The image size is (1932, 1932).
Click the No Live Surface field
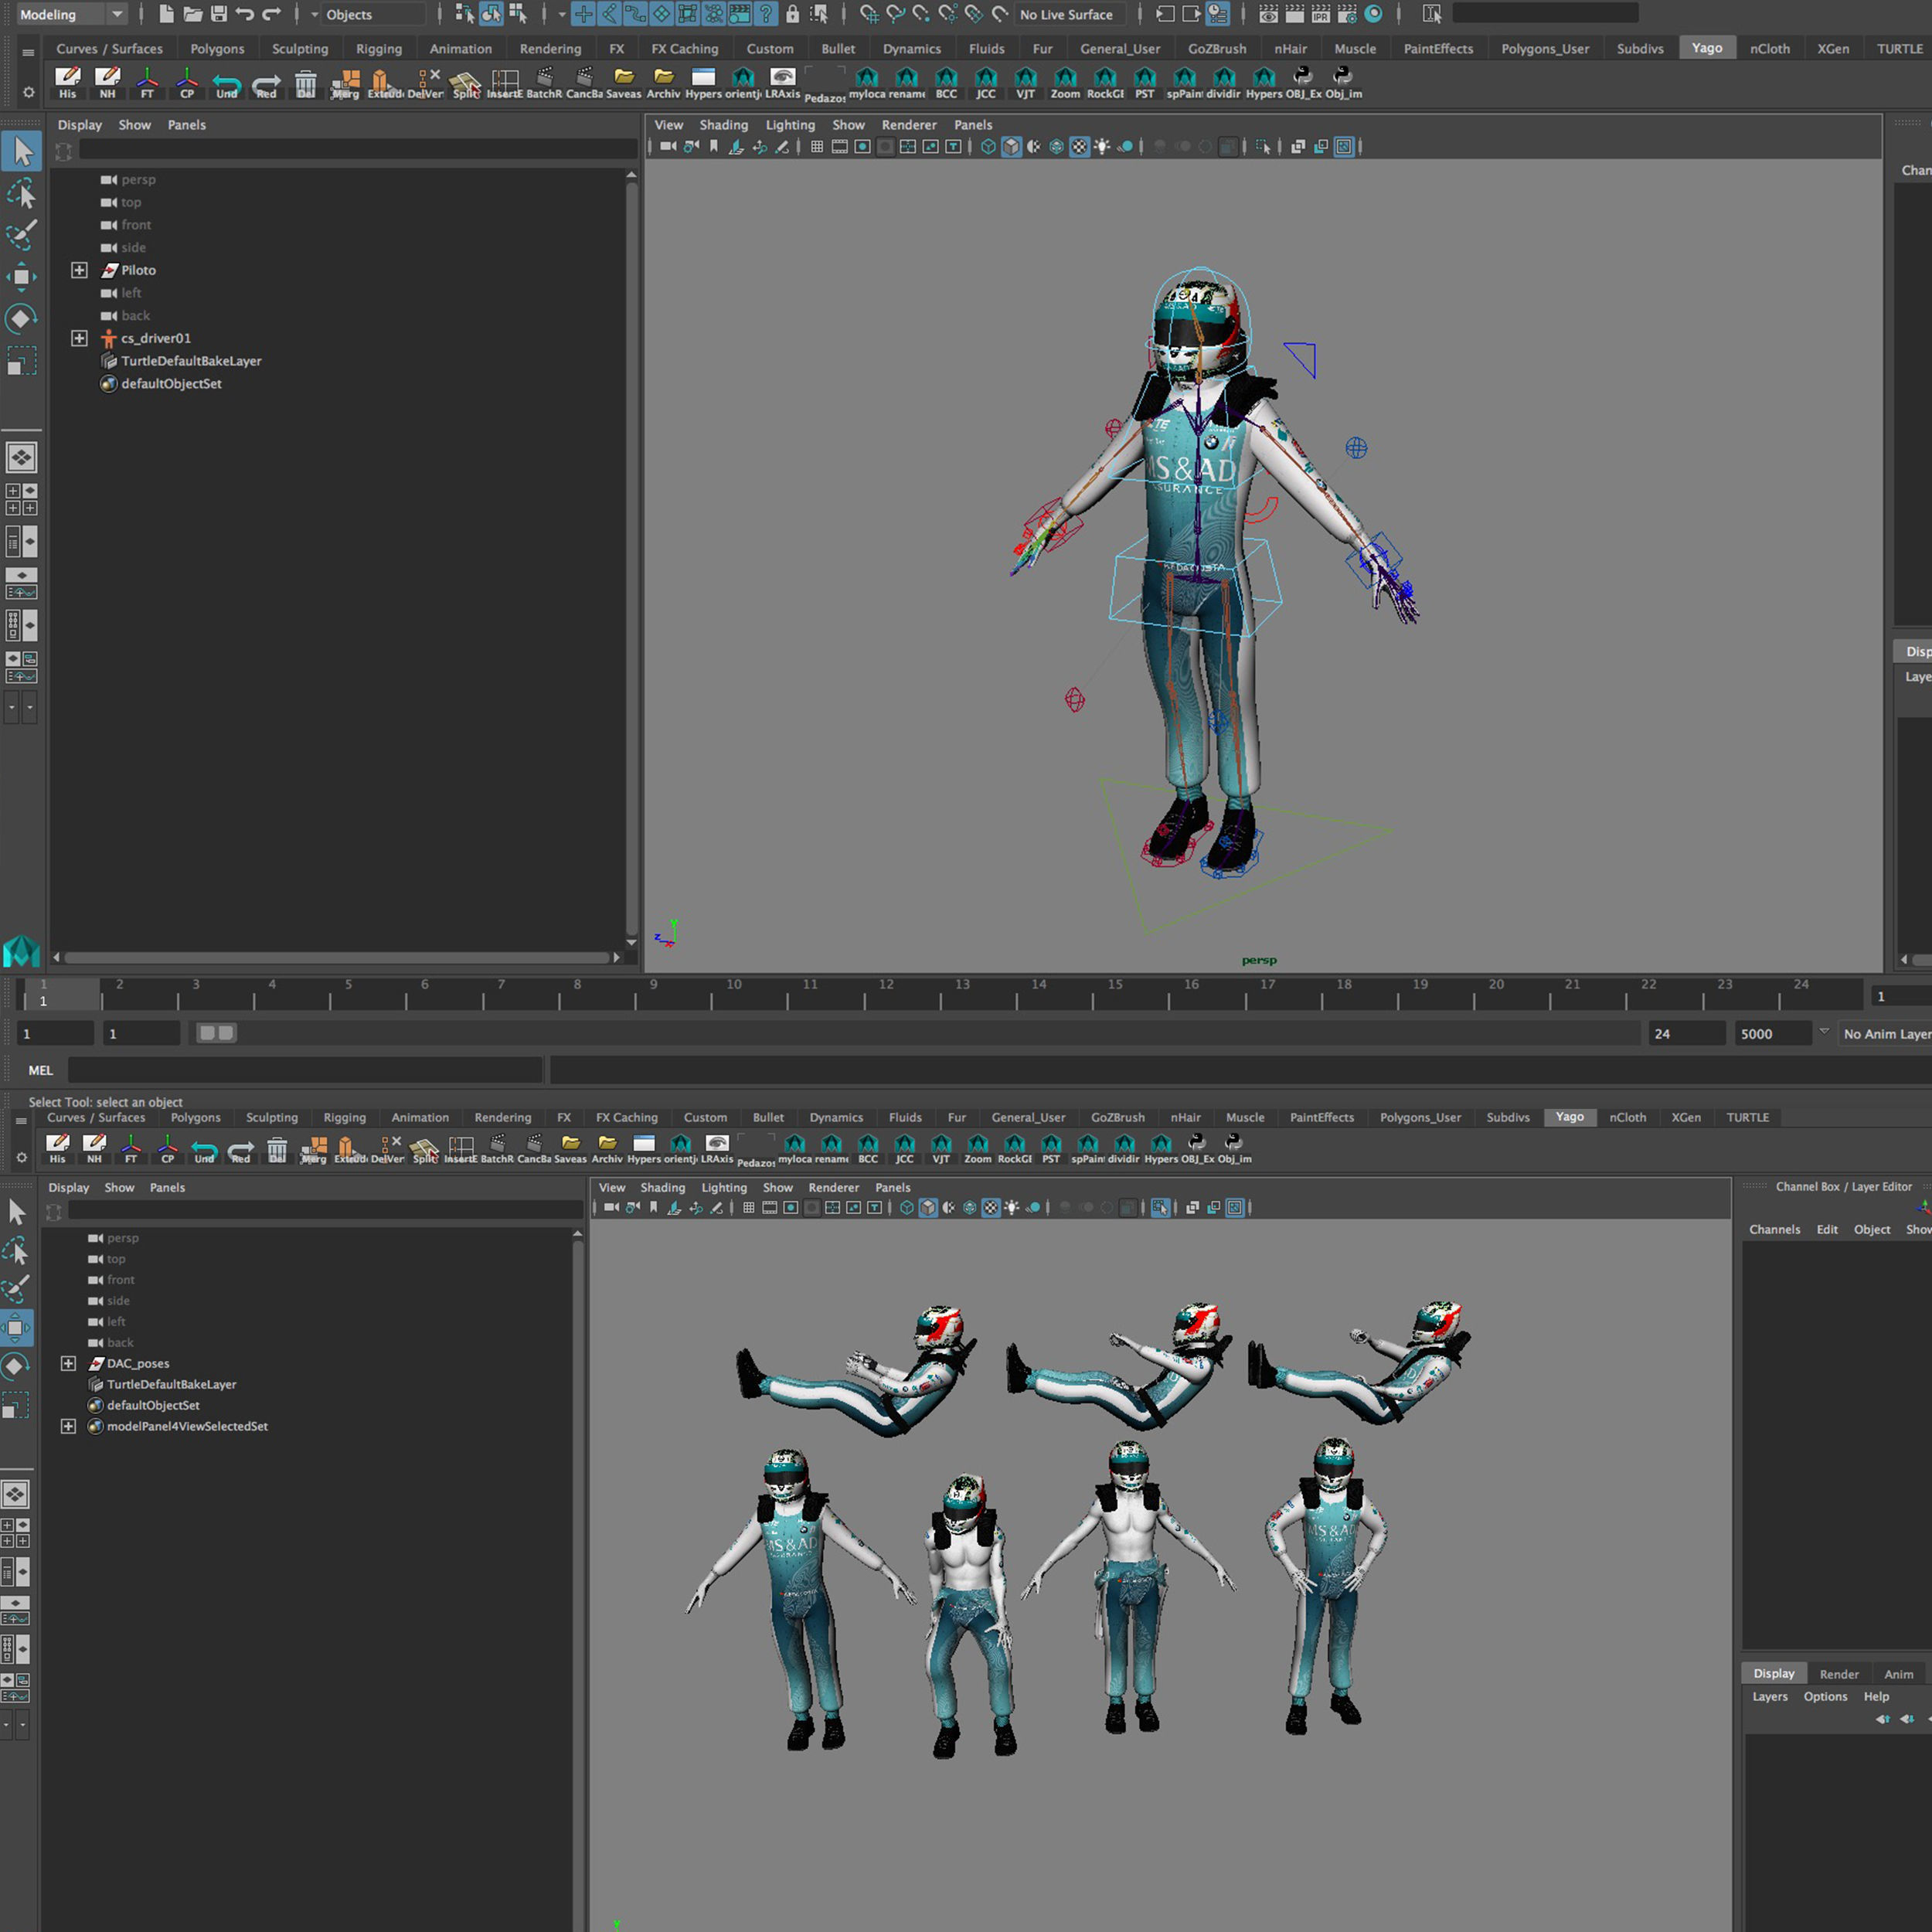1066,14
